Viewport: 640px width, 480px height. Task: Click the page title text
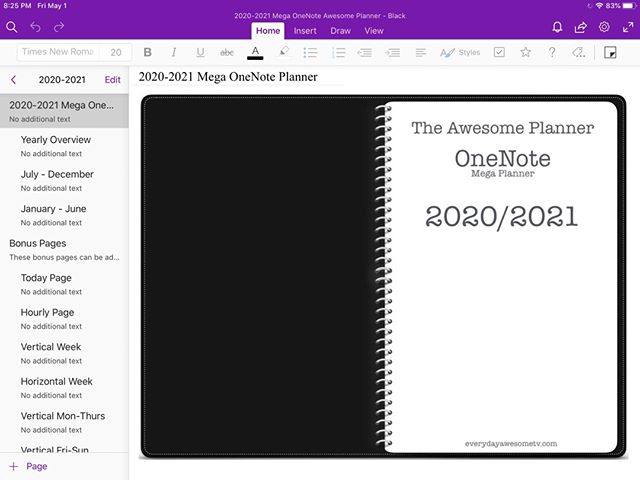click(x=228, y=77)
